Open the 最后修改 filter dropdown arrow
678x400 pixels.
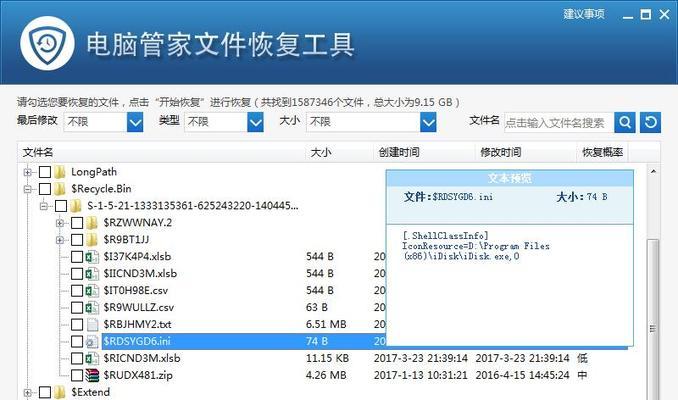pyautogui.click(x=135, y=122)
